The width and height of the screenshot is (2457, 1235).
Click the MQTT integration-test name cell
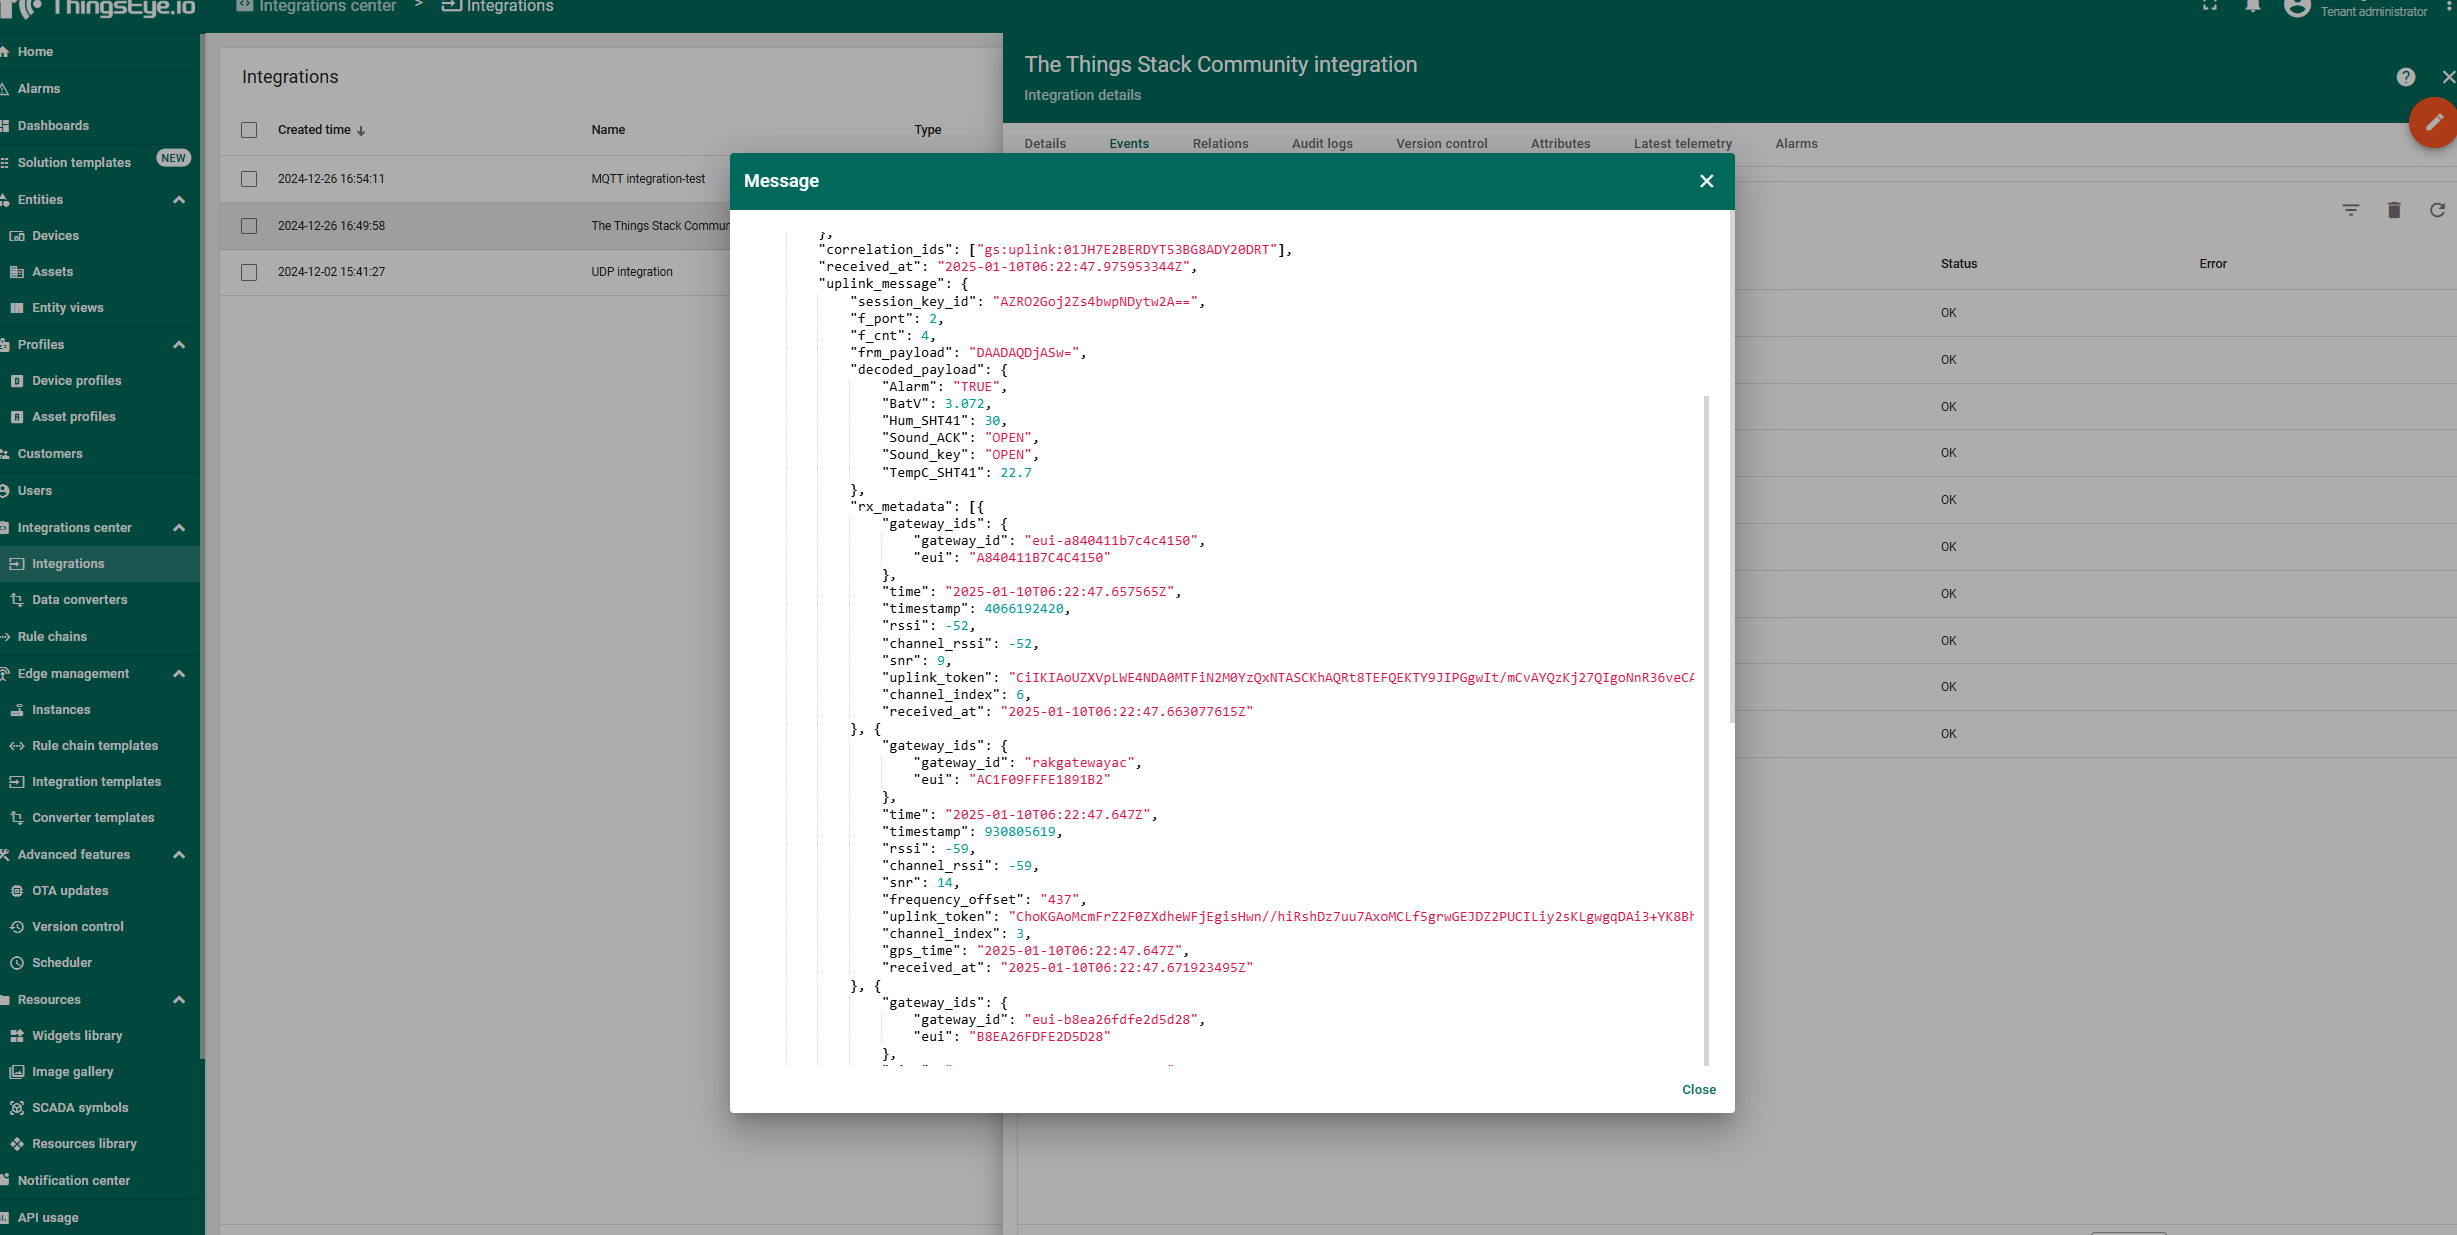648,179
